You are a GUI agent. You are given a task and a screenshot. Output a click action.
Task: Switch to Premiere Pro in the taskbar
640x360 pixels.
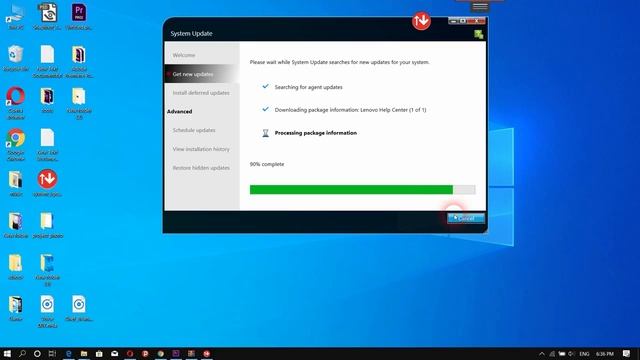(x=176, y=353)
